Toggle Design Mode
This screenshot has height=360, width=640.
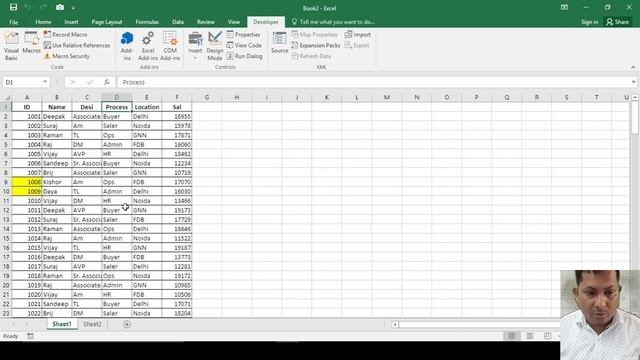[215, 46]
